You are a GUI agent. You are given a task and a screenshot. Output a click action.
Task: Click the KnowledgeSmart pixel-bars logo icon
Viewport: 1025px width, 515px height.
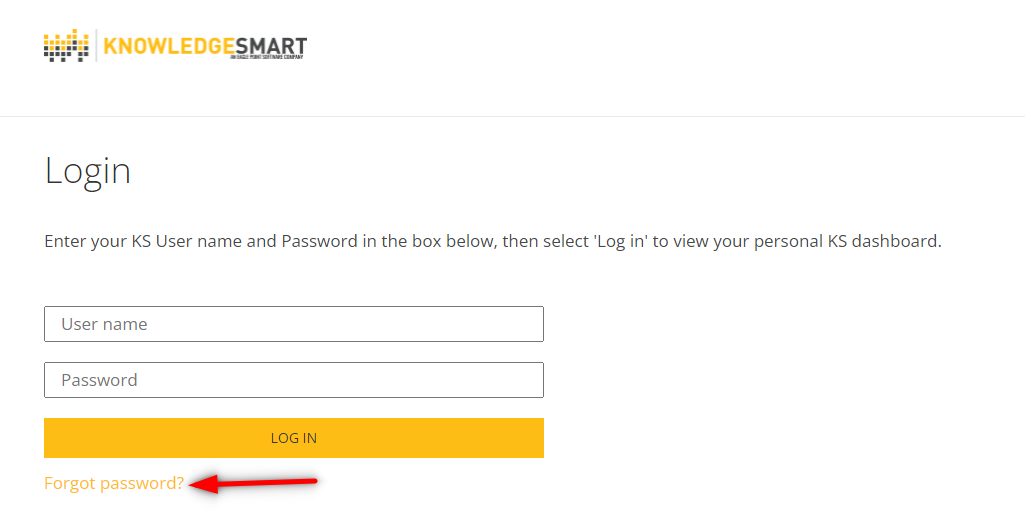click(x=66, y=46)
